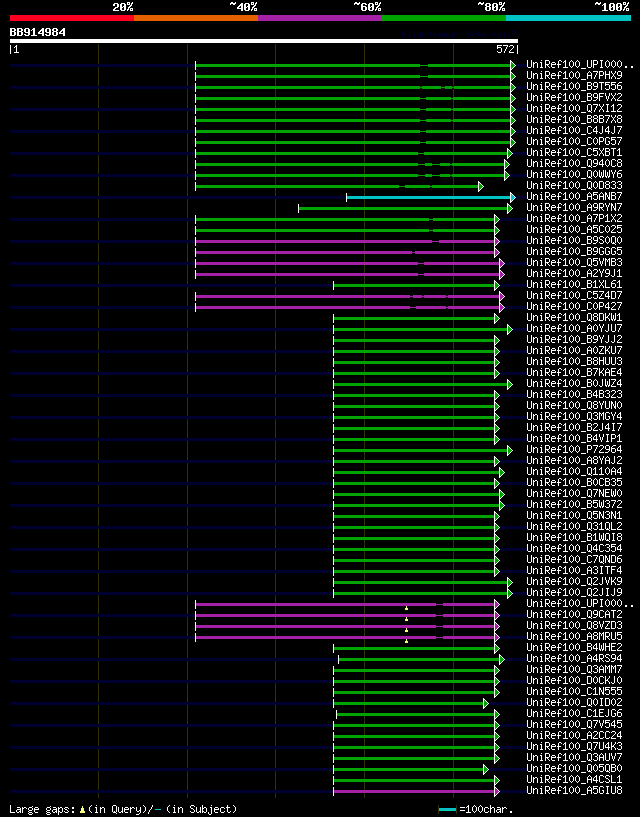This screenshot has height=817, width=640.
Task: Select the UniRef100_B7KAE4 label
Action: [x=574, y=373]
